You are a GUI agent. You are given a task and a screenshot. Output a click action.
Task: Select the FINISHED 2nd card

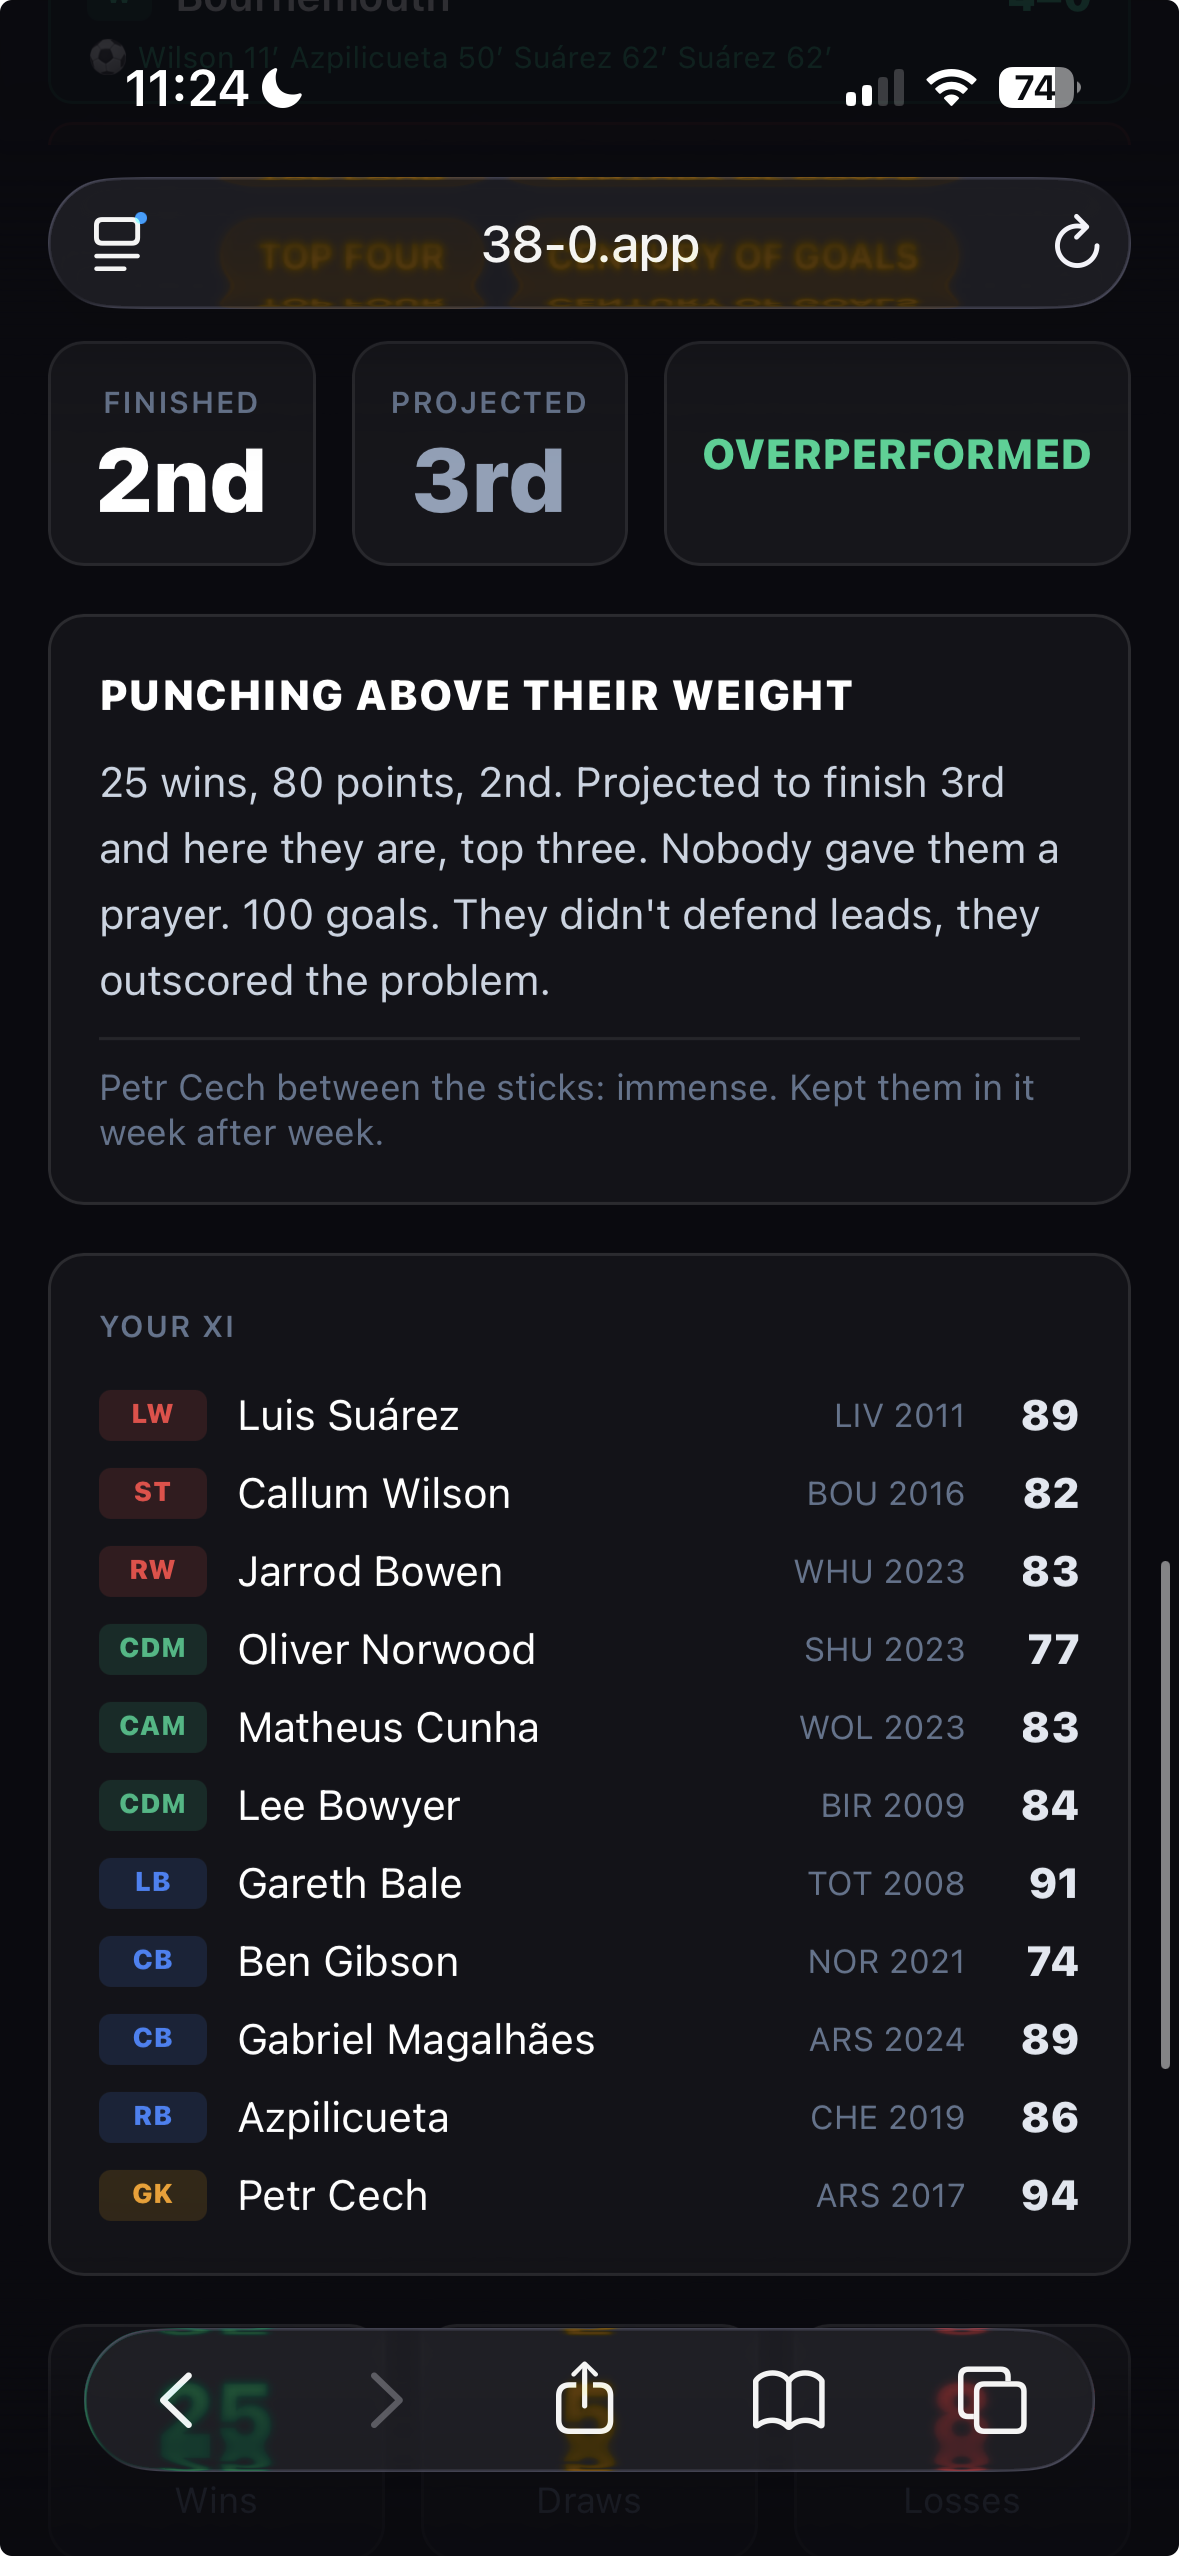tap(182, 453)
